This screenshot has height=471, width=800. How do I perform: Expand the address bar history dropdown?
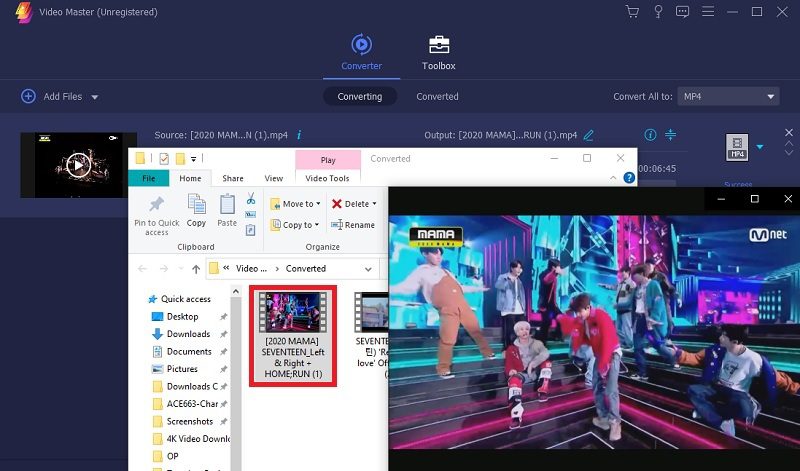click(368, 269)
